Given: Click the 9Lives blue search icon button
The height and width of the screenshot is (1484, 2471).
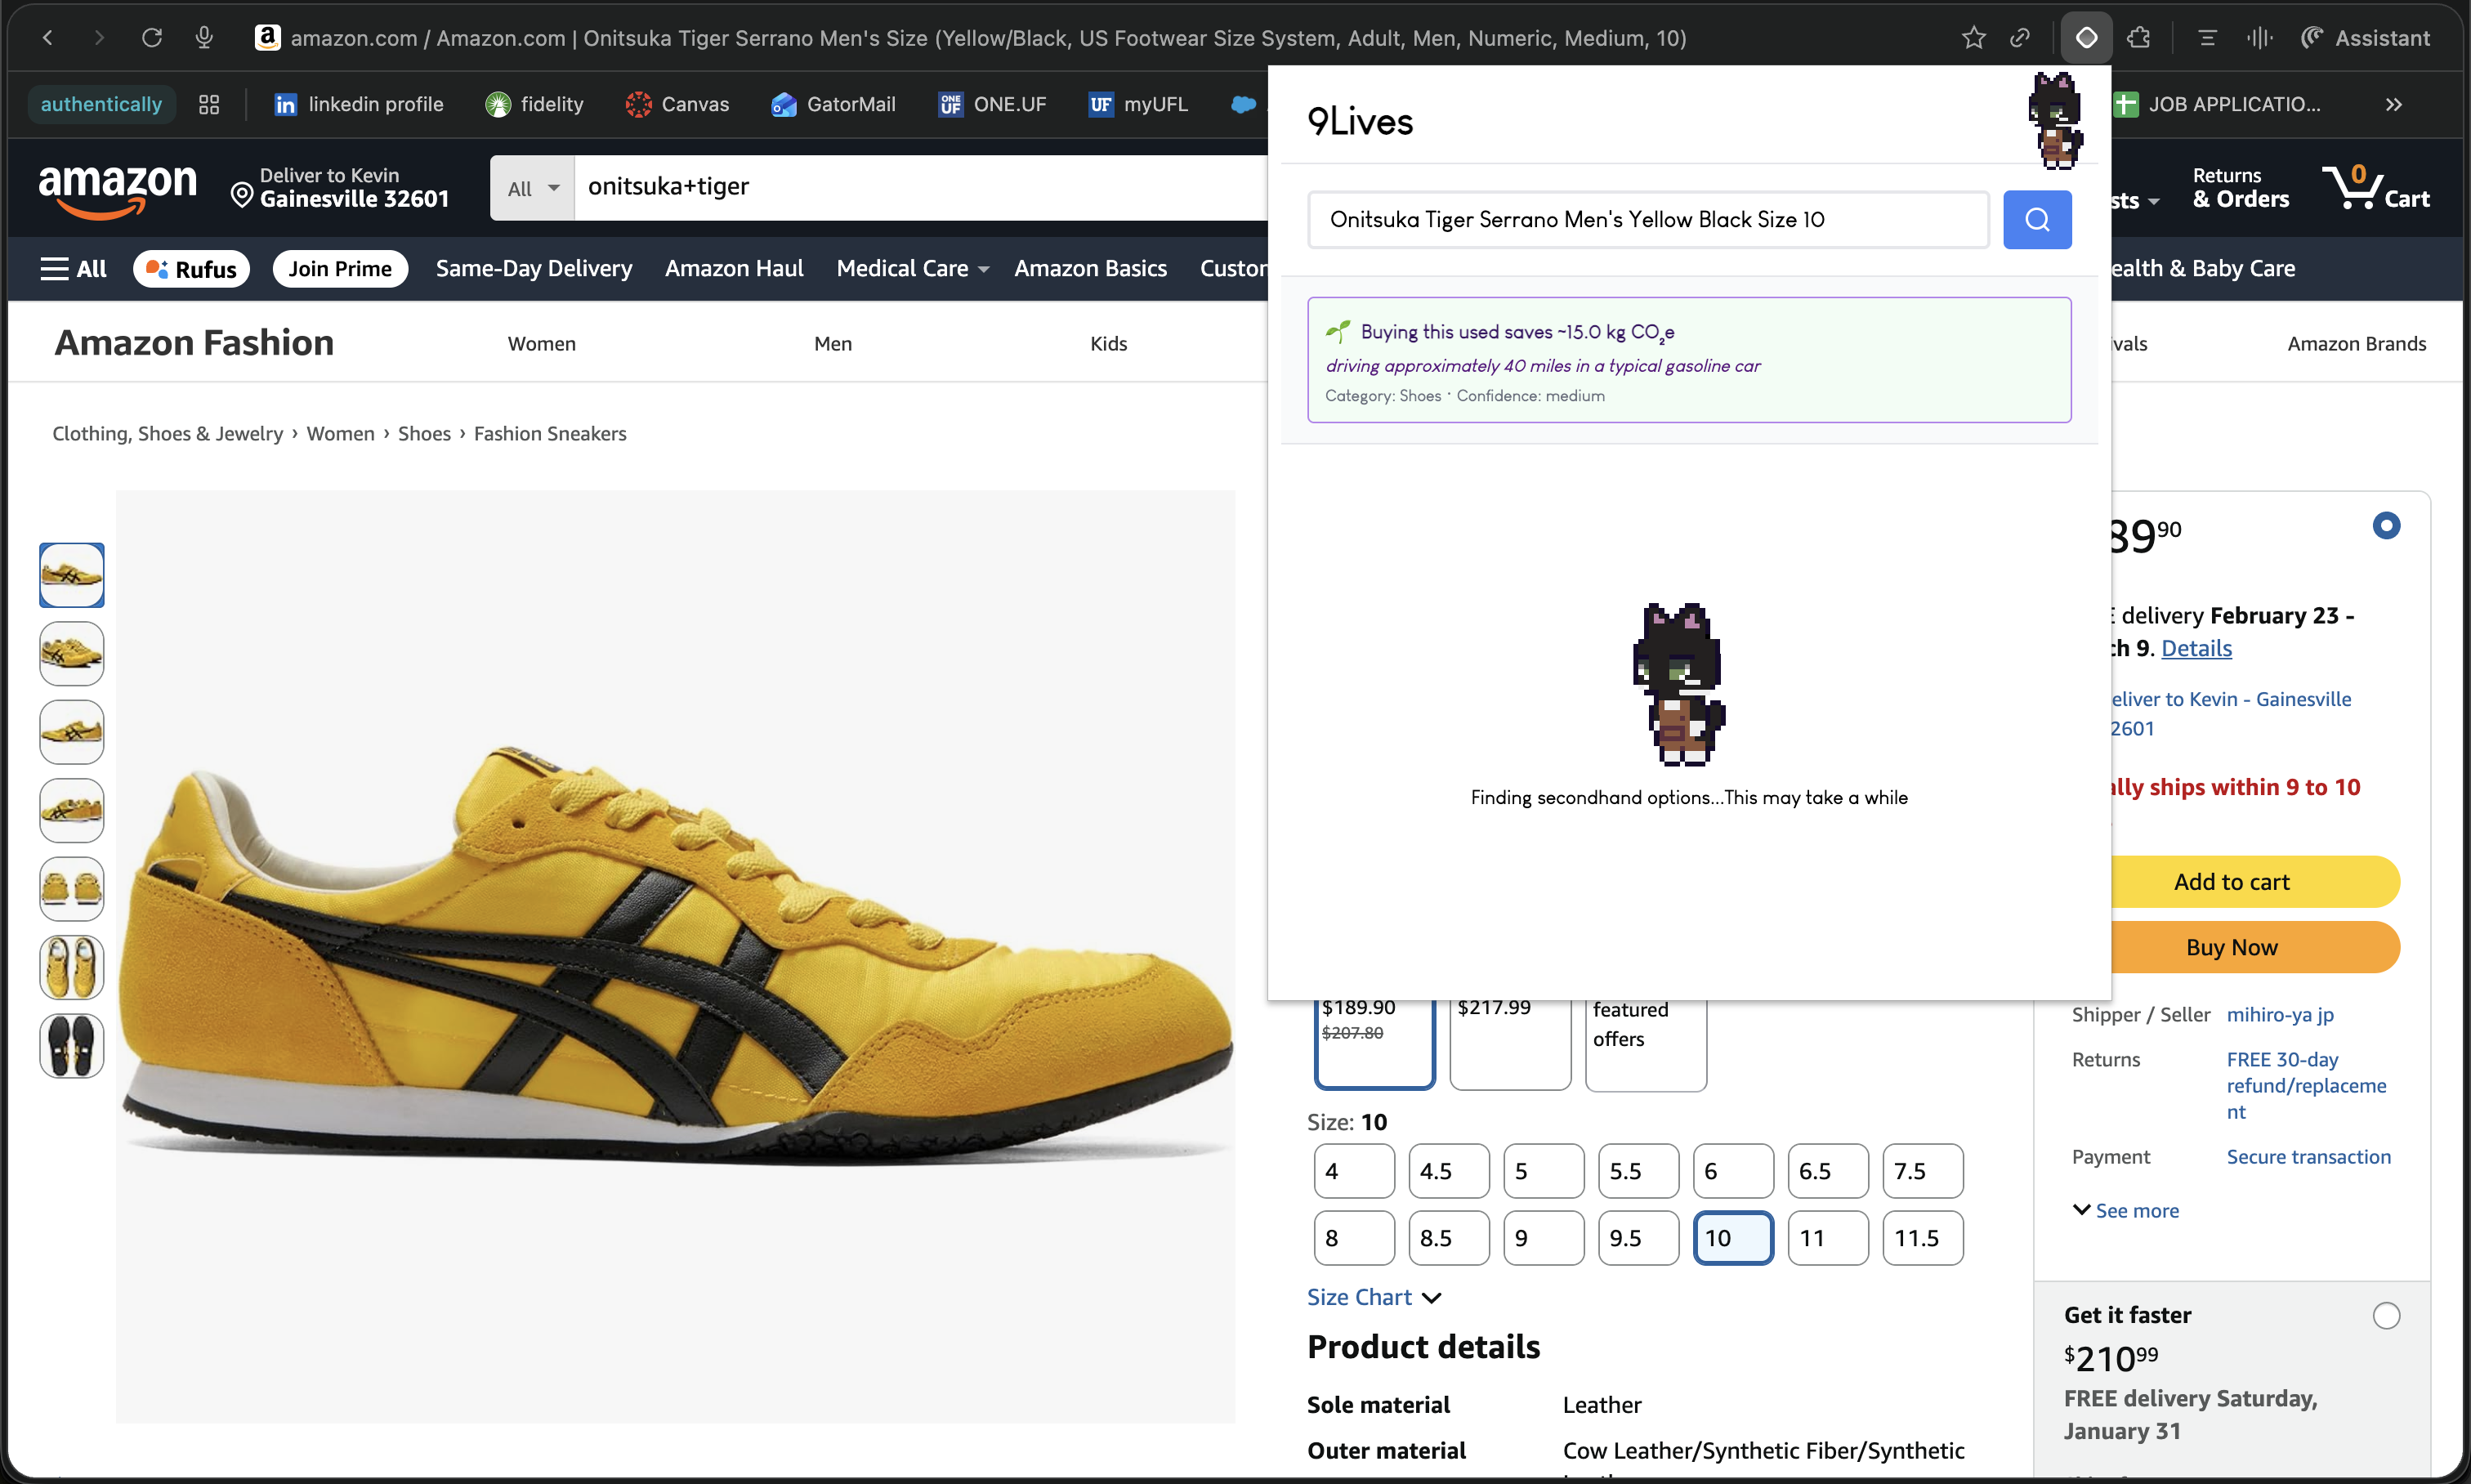Looking at the screenshot, I should click(2036, 219).
